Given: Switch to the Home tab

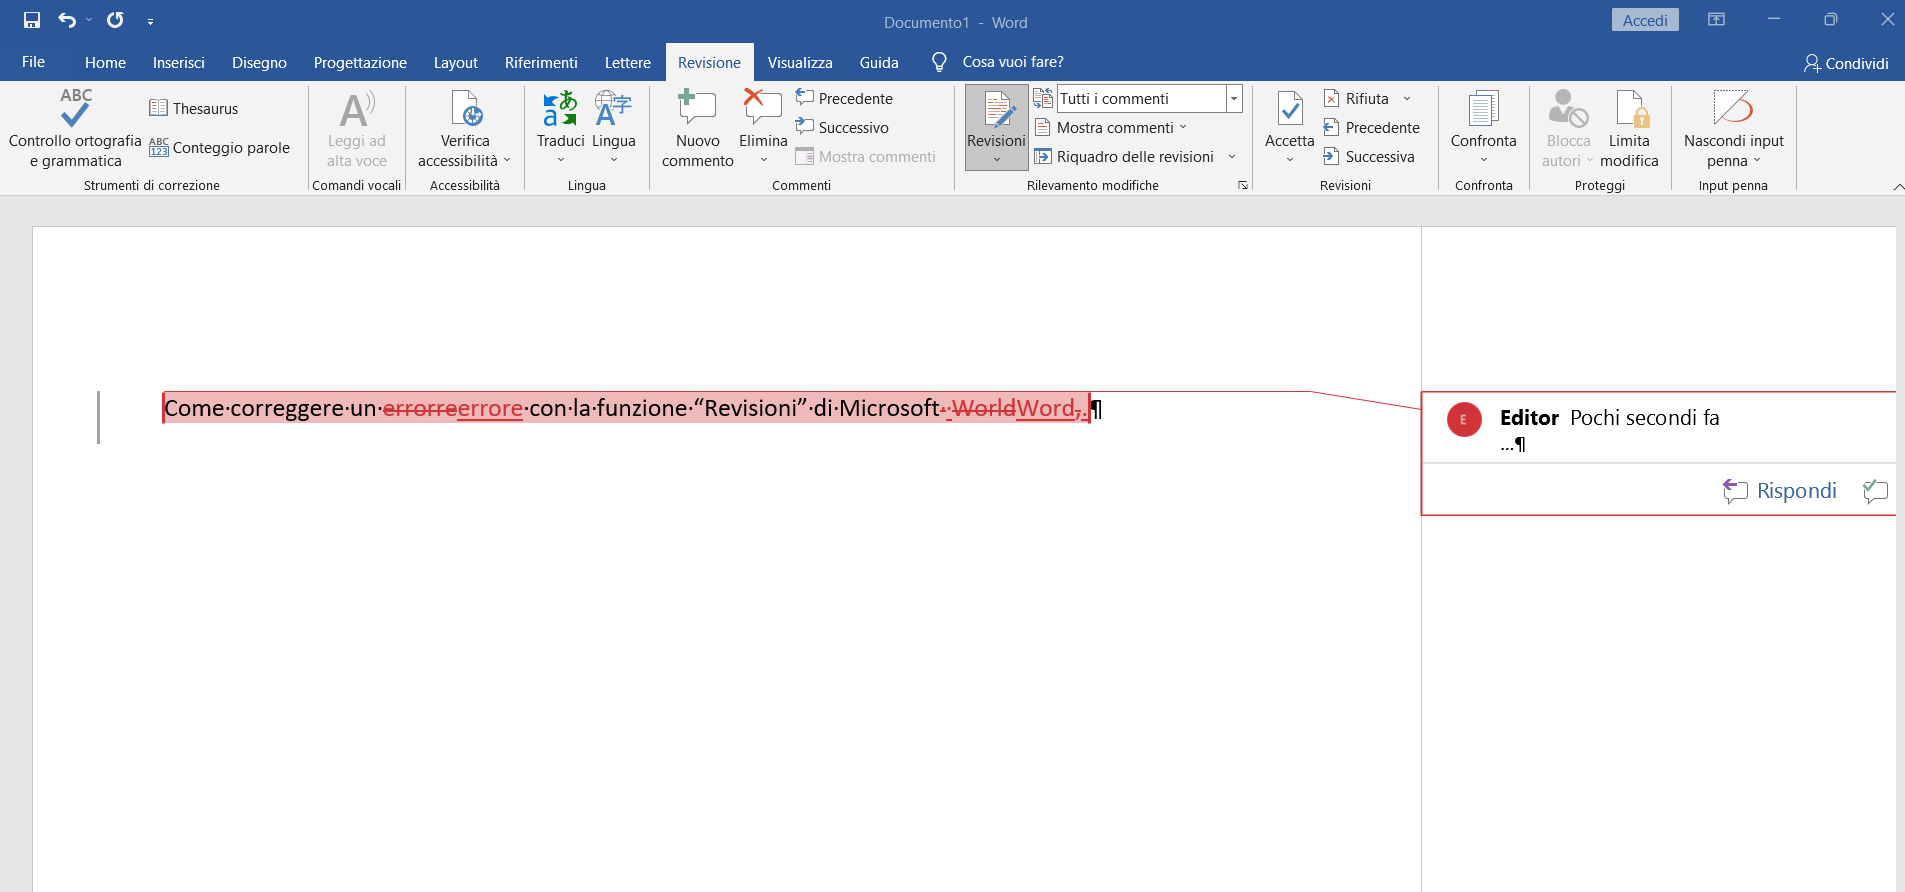Looking at the screenshot, I should click(105, 62).
